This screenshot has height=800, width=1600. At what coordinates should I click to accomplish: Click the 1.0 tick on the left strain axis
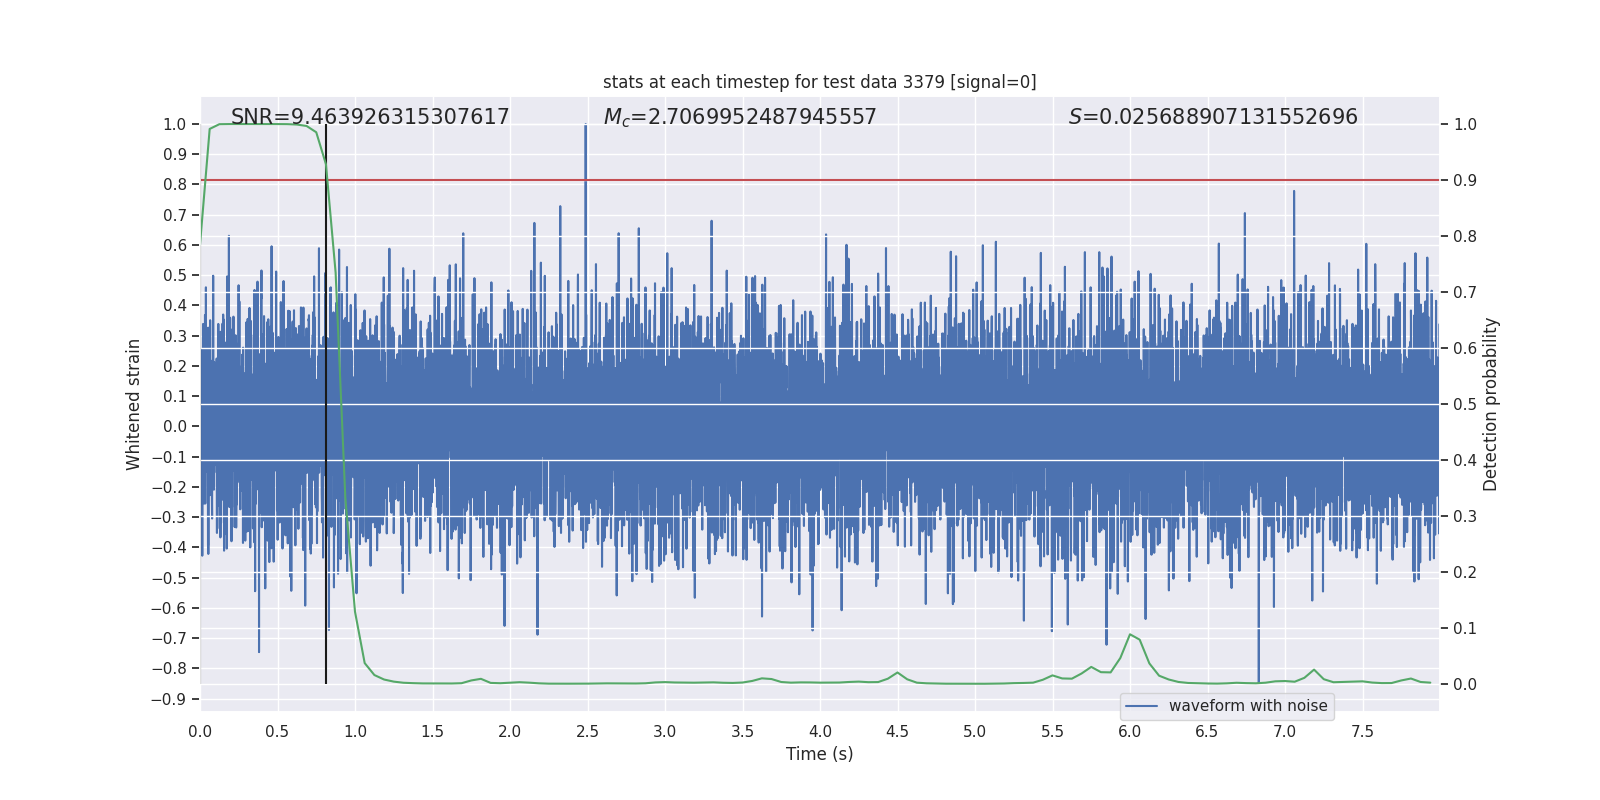tap(174, 125)
